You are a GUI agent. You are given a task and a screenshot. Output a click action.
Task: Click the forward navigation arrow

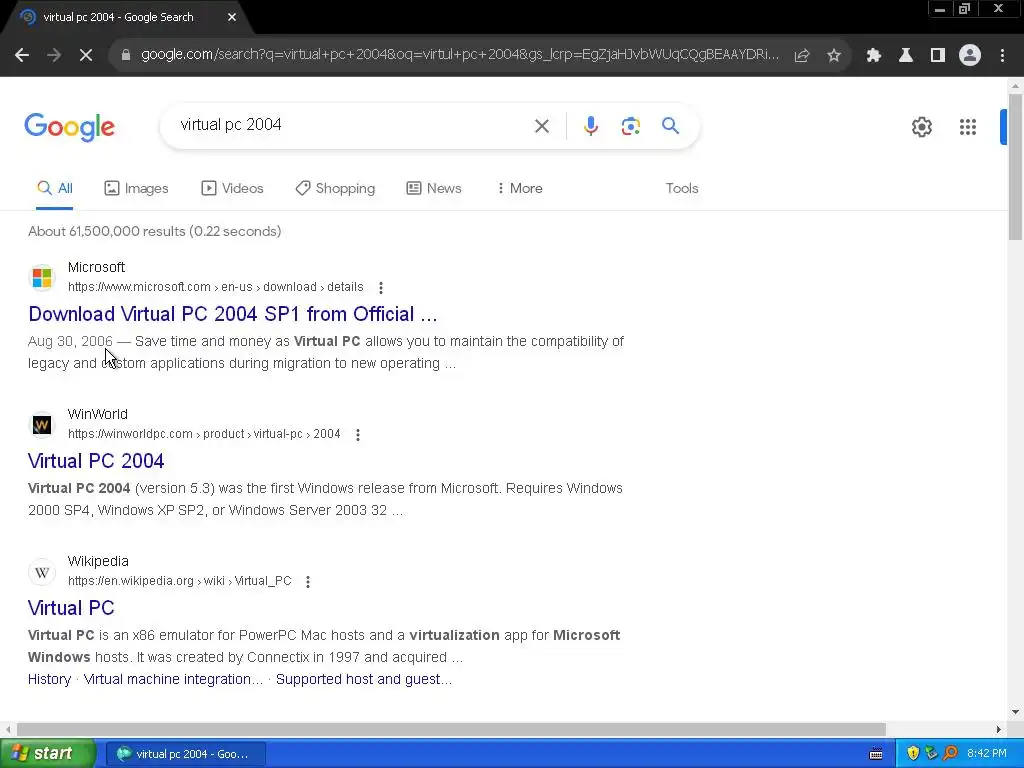pos(54,56)
